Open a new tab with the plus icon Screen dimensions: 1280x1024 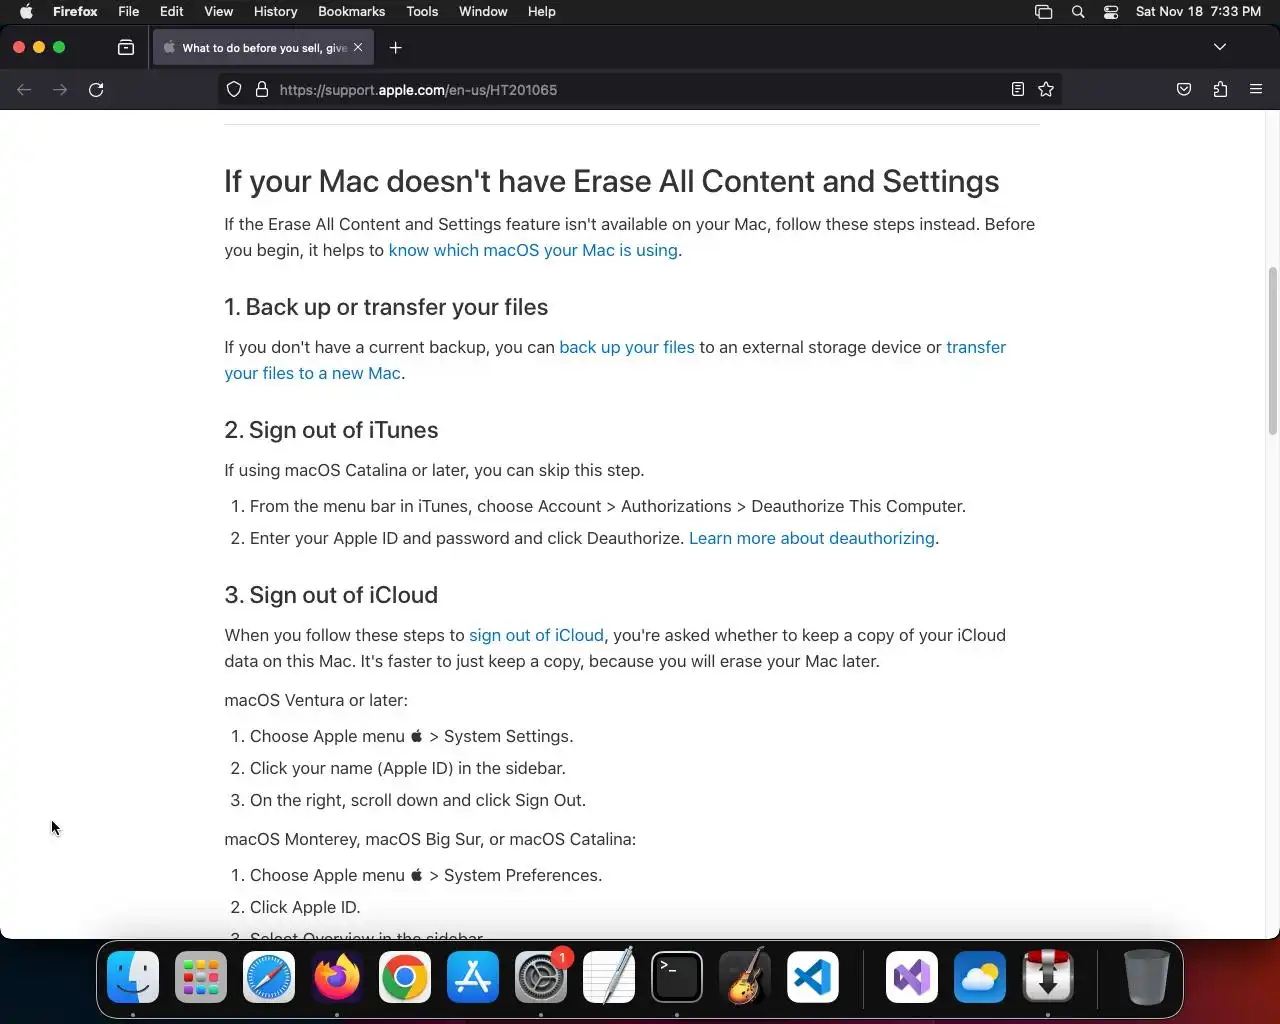tap(395, 47)
